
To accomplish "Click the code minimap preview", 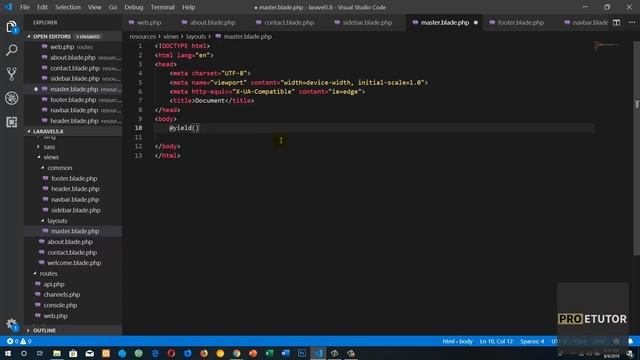I will click(x=607, y=45).
